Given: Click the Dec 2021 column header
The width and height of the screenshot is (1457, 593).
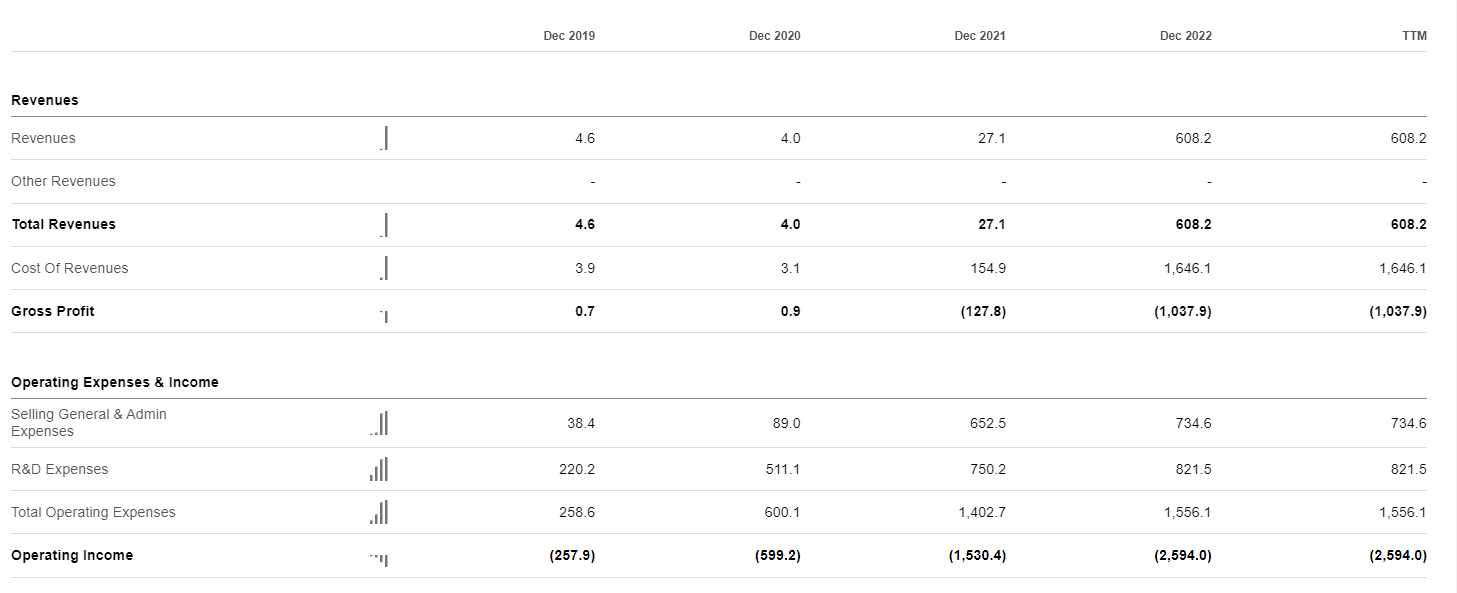Looking at the screenshot, I should pyautogui.click(x=980, y=36).
